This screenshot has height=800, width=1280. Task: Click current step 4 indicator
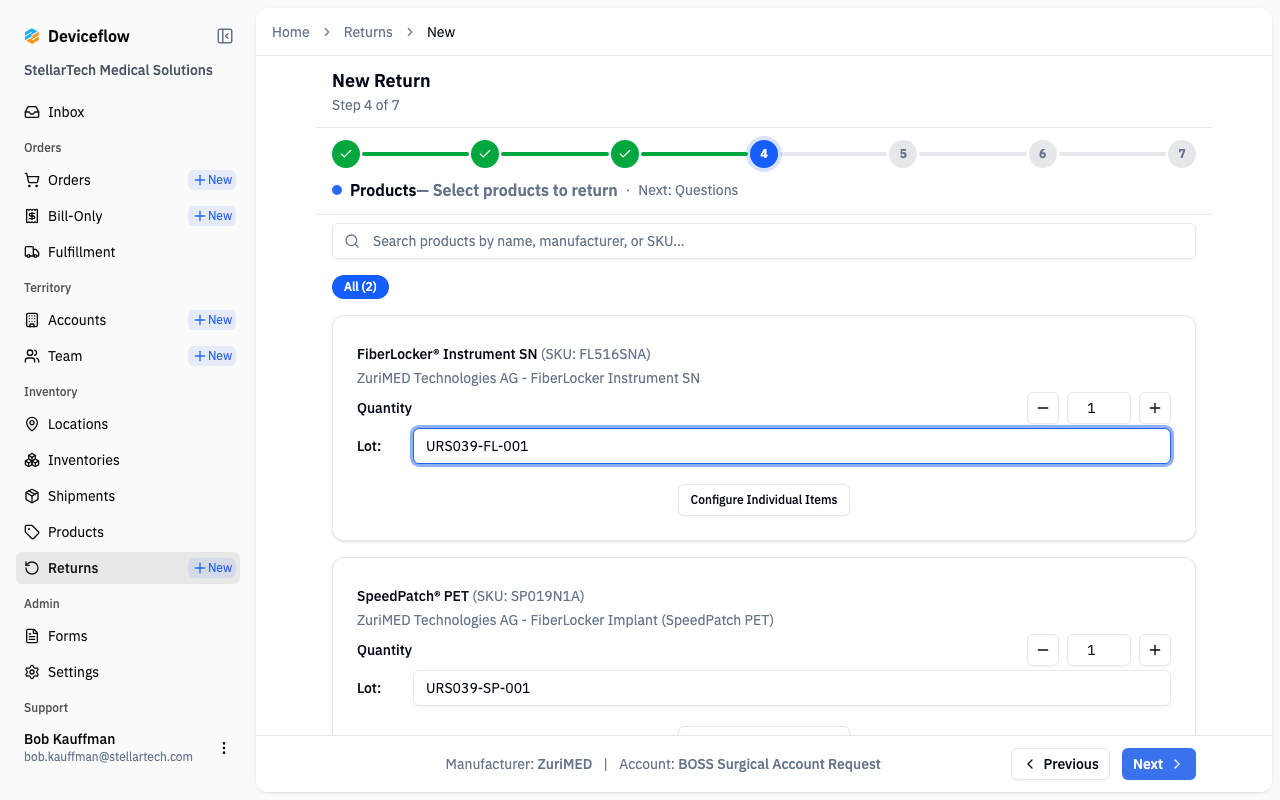coord(764,154)
